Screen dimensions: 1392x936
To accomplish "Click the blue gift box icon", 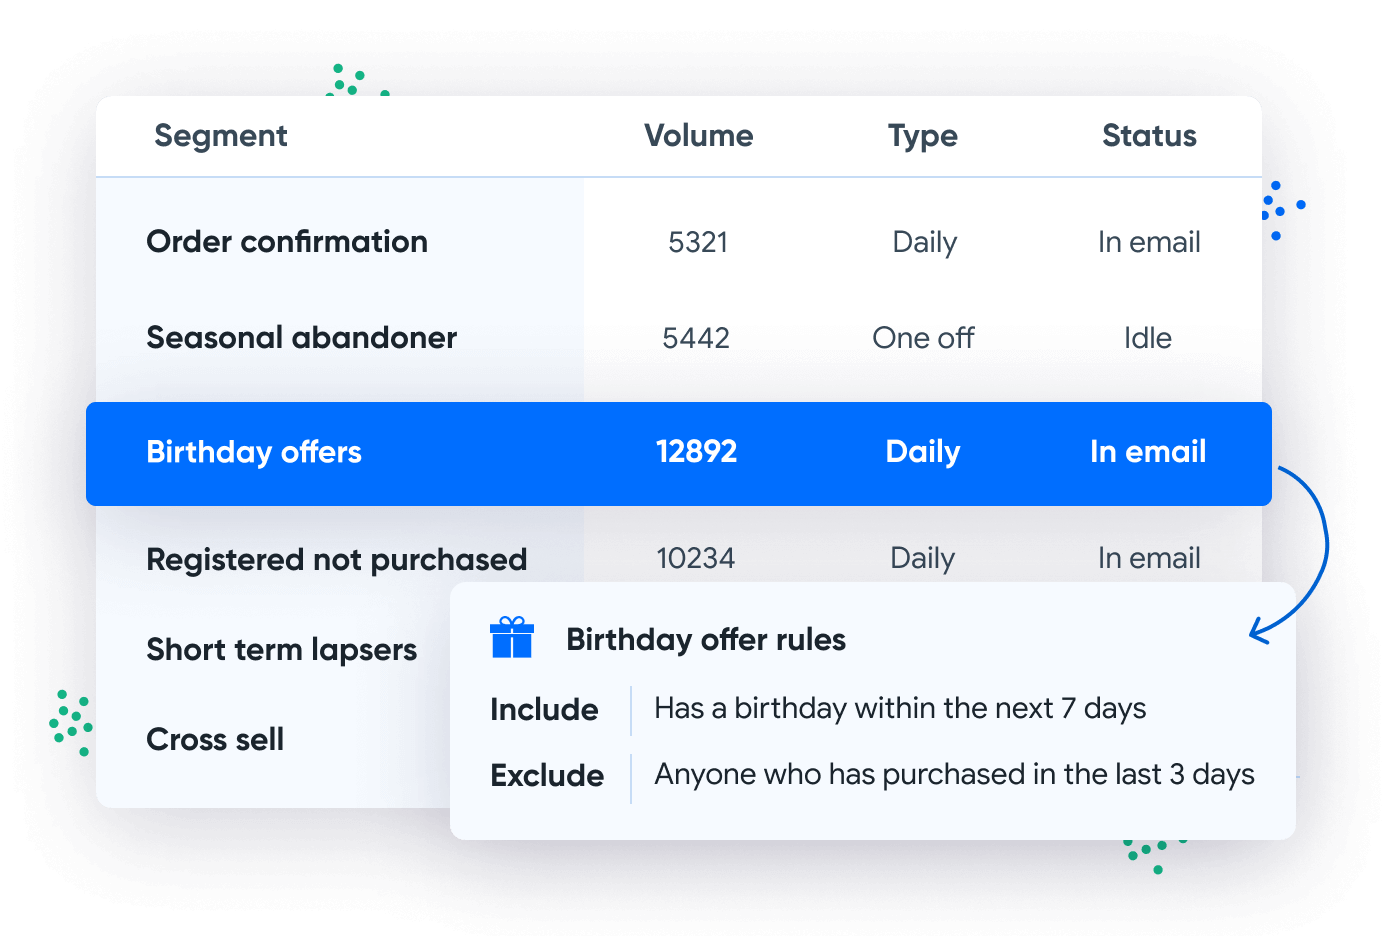I will (x=512, y=638).
